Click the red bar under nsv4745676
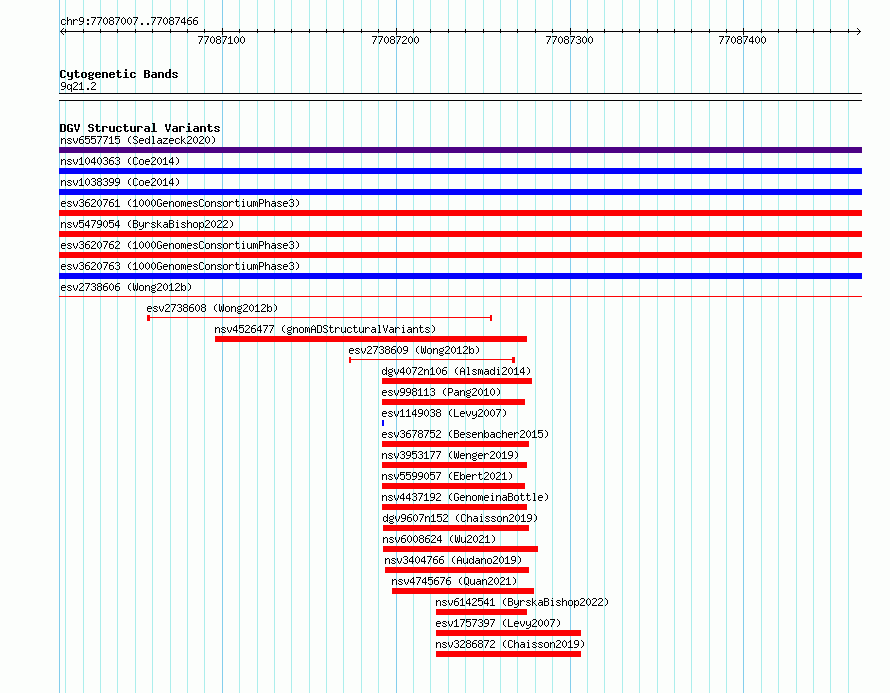Screen dimensions: 890x693 (463, 591)
